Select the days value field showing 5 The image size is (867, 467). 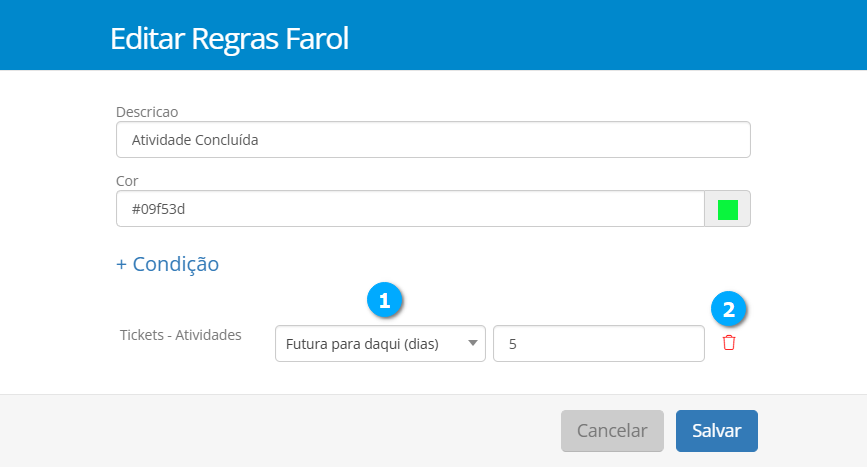pos(598,344)
